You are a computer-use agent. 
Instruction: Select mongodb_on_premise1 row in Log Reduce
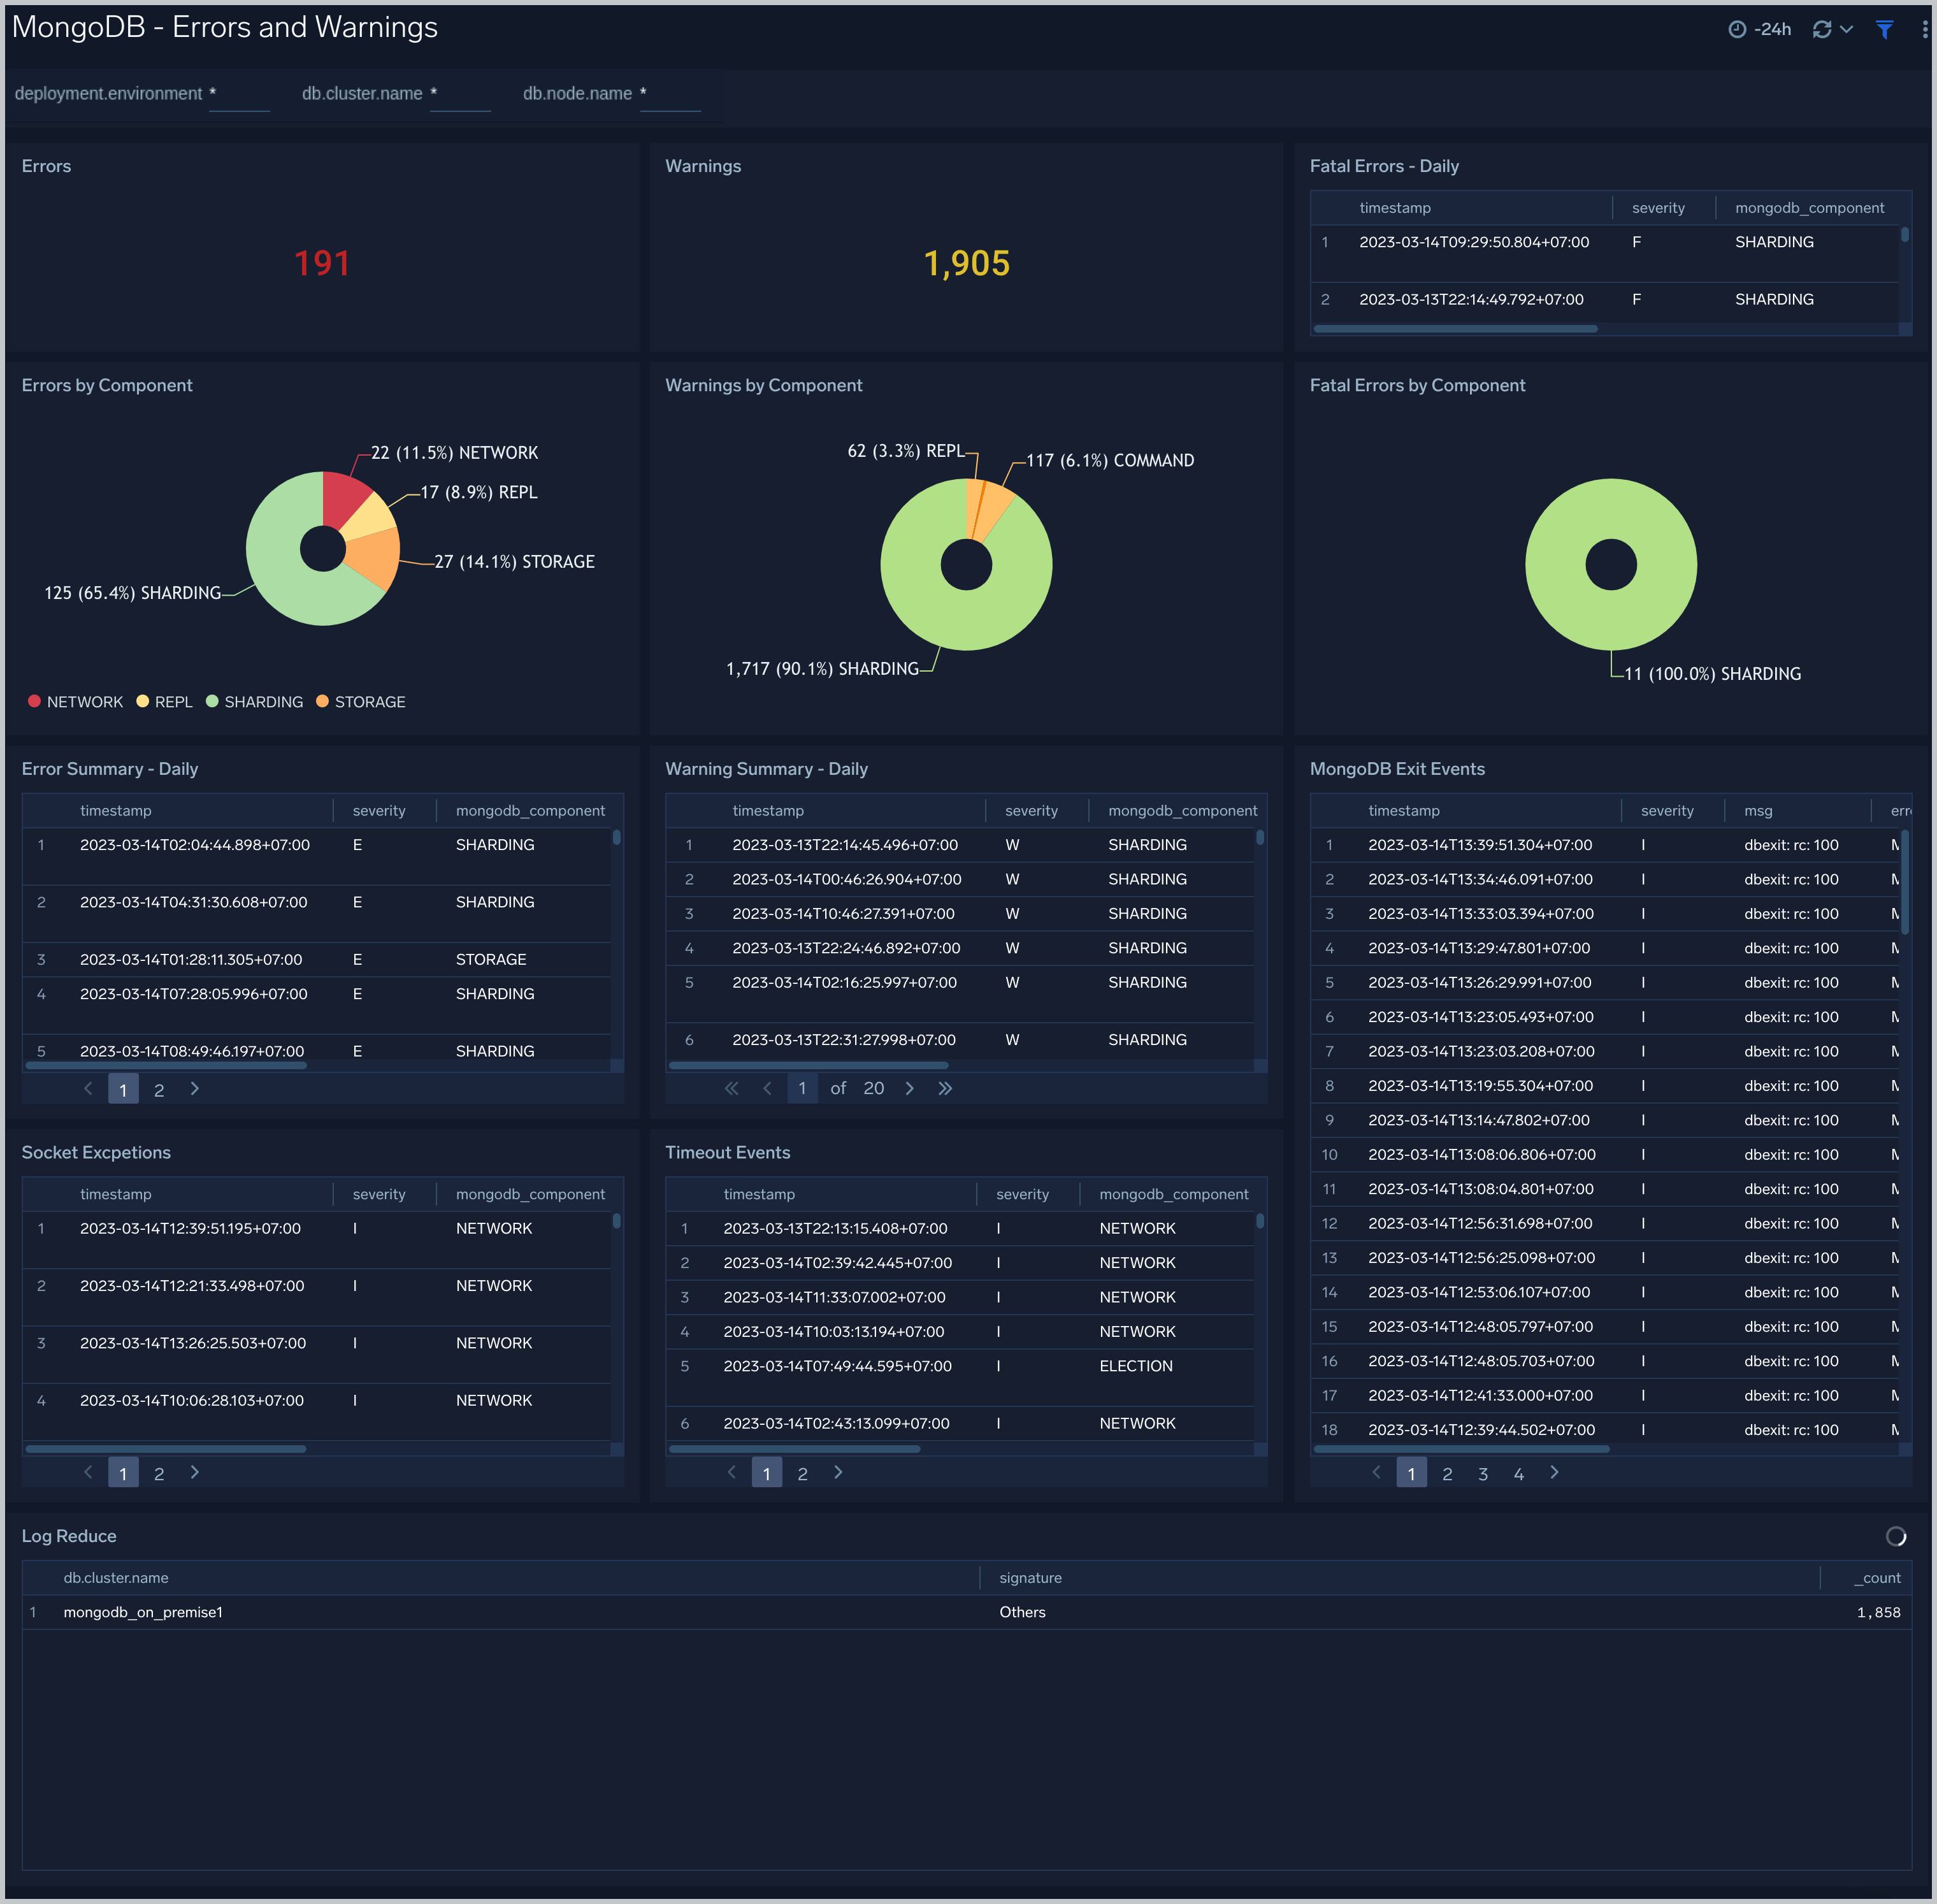[x=966, y=1613]
